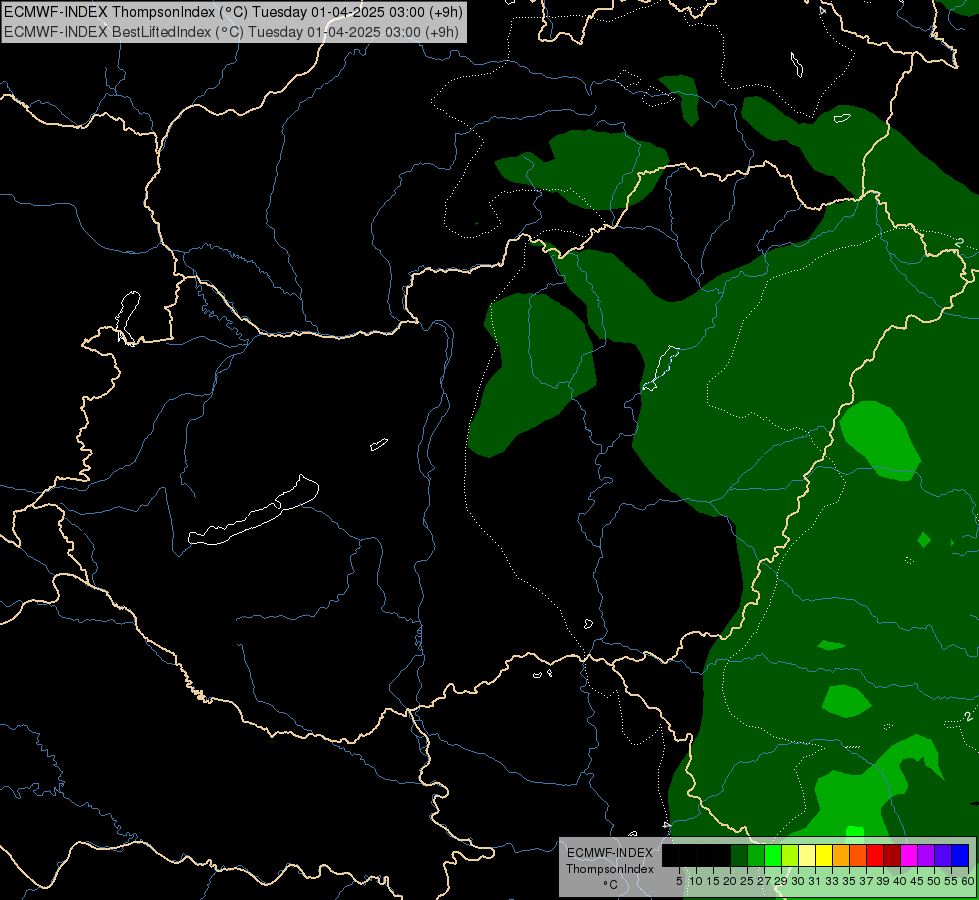The height and width of the screenshot is (900, 979).
Task: Click the lime 29-30 legend swatch
Action: (x=790, y=856)
